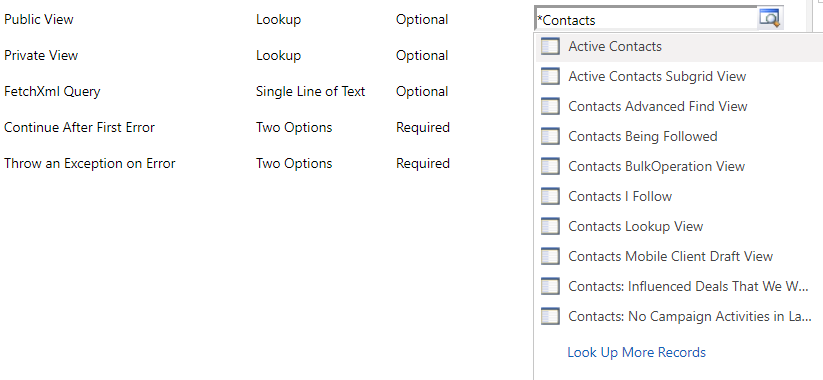This screenshot has width=823, height=380.
Task: Click icon beside Contacts Being Followed
Action: [550, 136]
